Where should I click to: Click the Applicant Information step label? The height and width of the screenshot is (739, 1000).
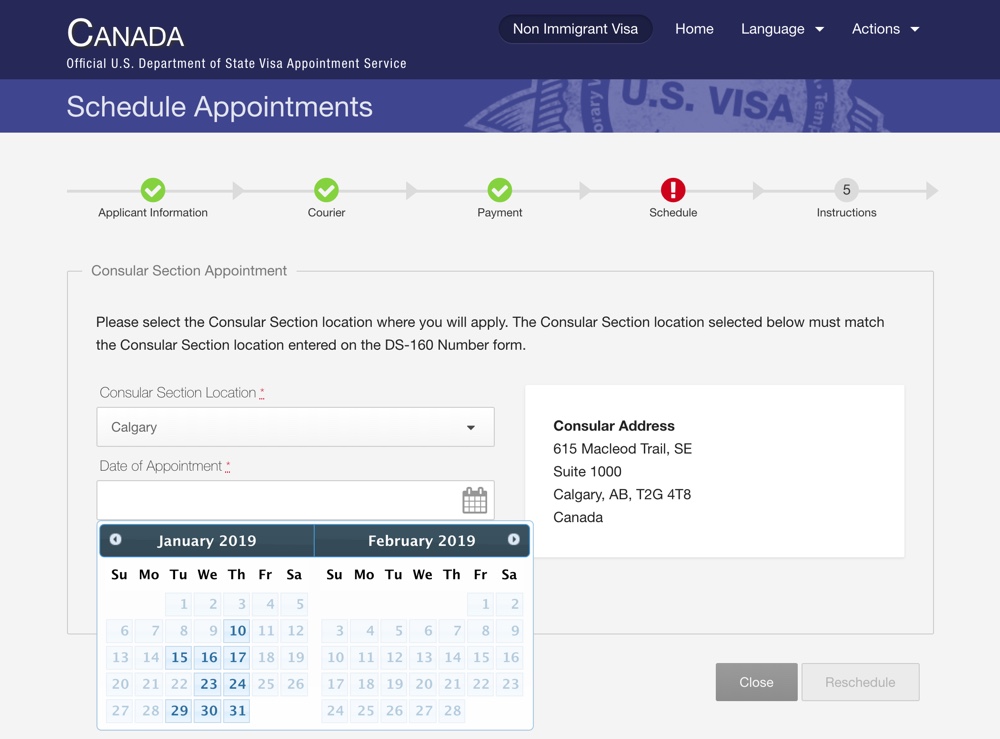point(153,212)
